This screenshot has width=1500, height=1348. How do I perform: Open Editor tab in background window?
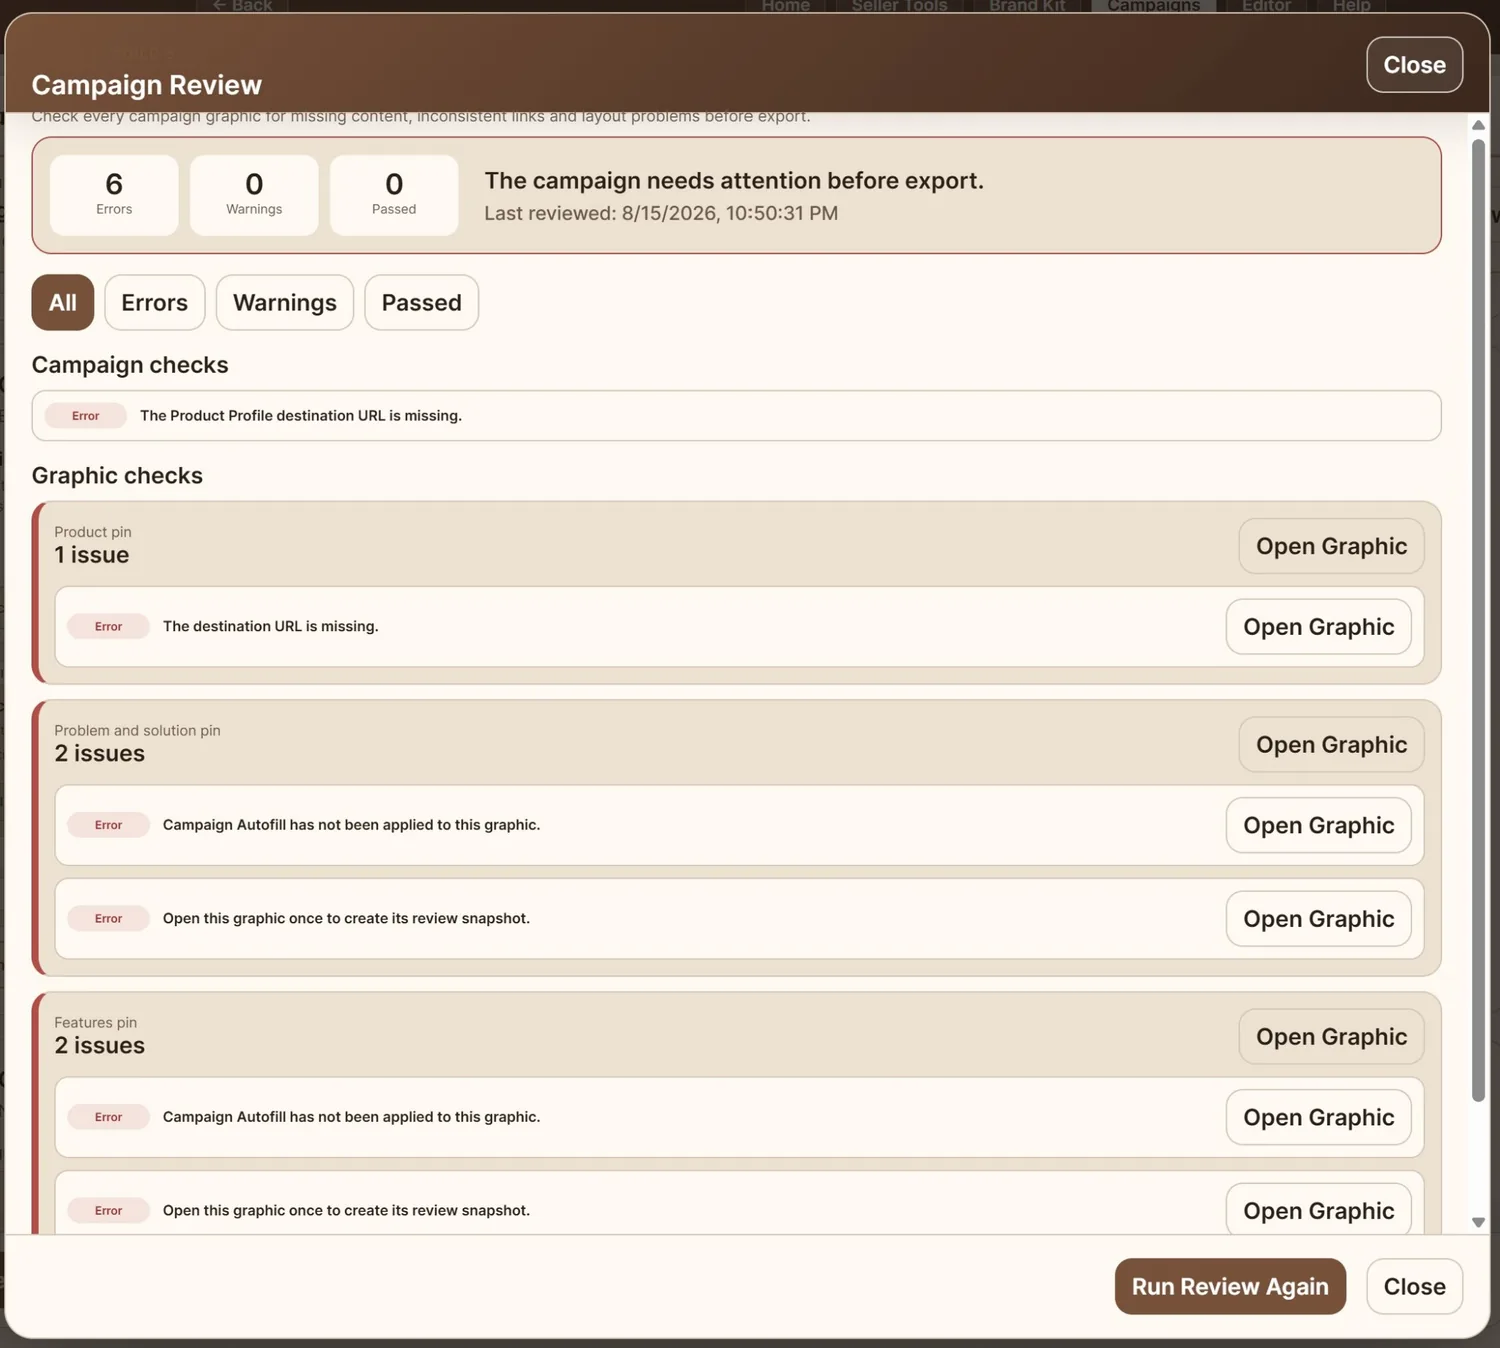pos(1266,6)
